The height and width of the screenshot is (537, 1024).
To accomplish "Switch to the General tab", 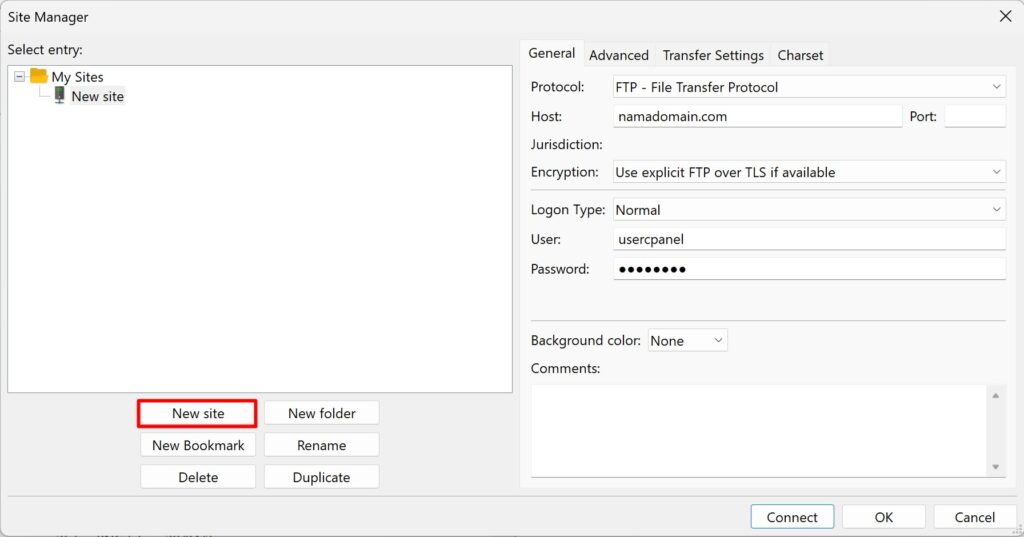I will pyautogui.click(x=552, y=54).
